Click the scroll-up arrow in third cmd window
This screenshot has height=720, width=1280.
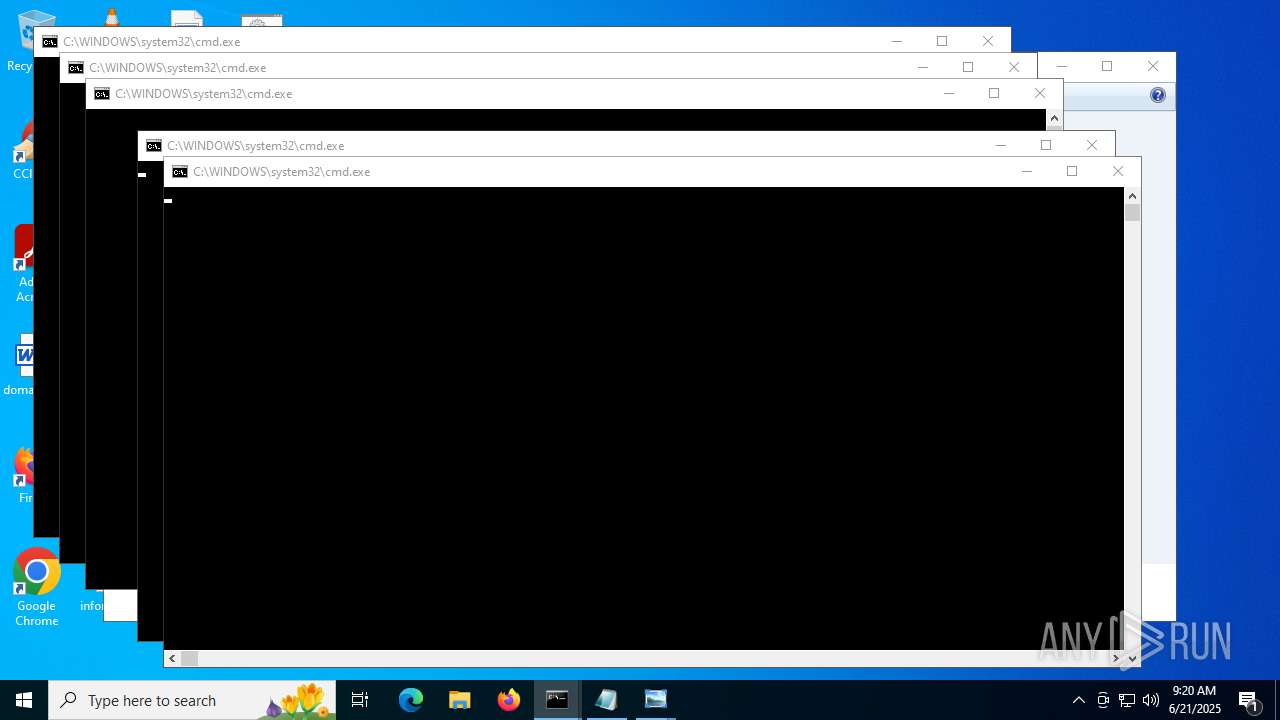pos(1054,119)
